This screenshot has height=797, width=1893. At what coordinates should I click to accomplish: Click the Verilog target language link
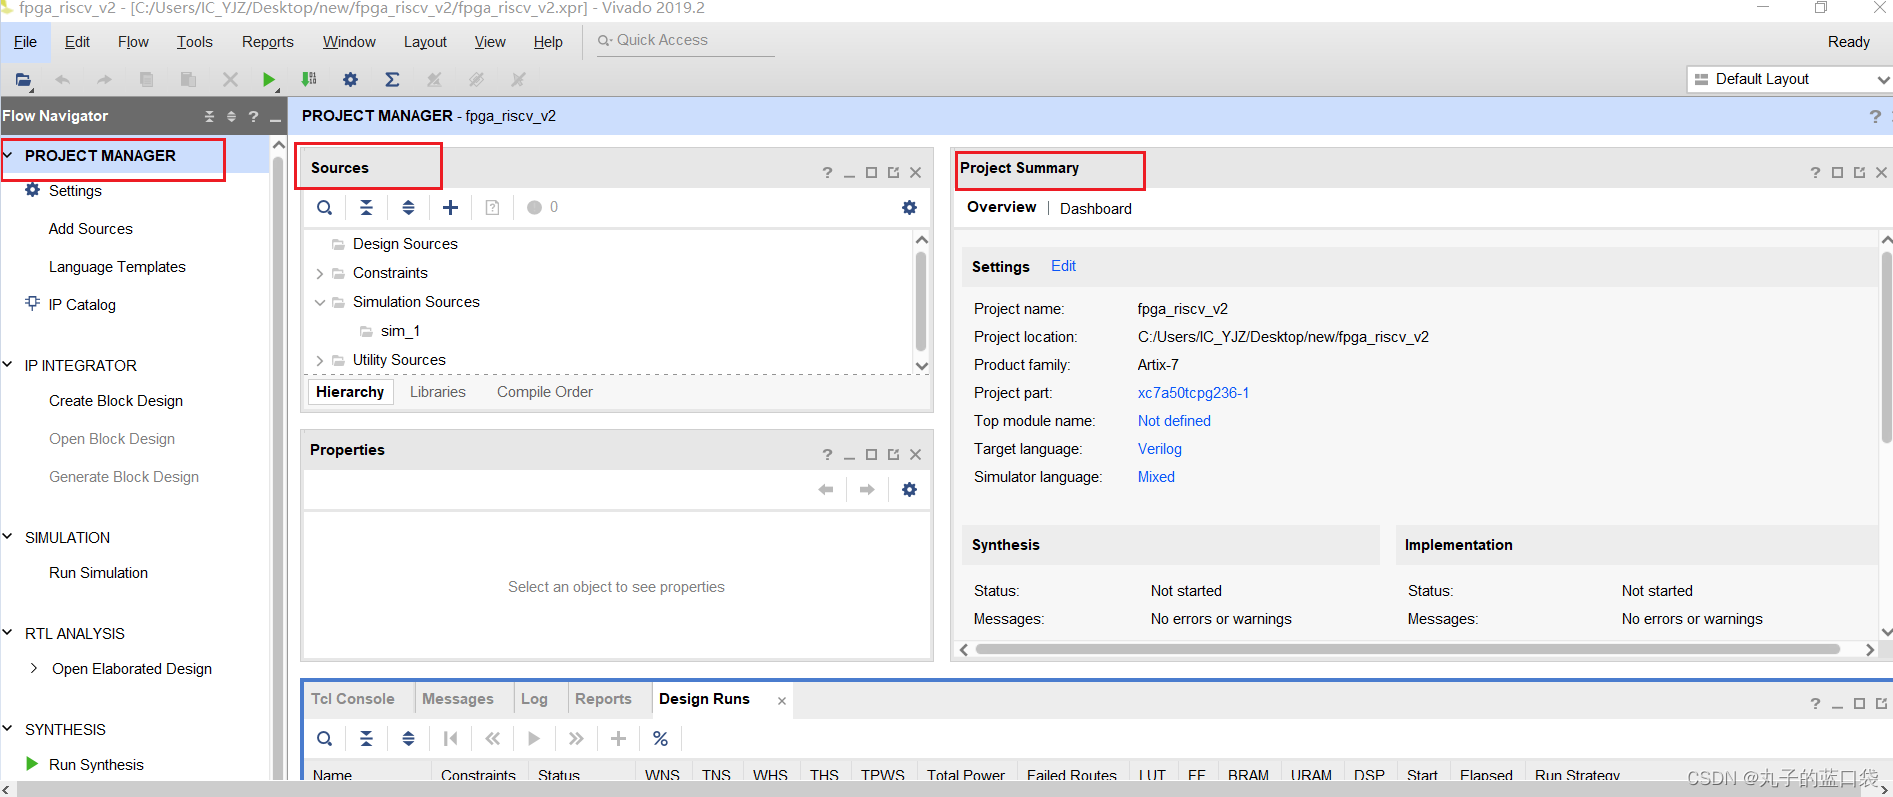pyautogui.click(x=1160, y=449)
